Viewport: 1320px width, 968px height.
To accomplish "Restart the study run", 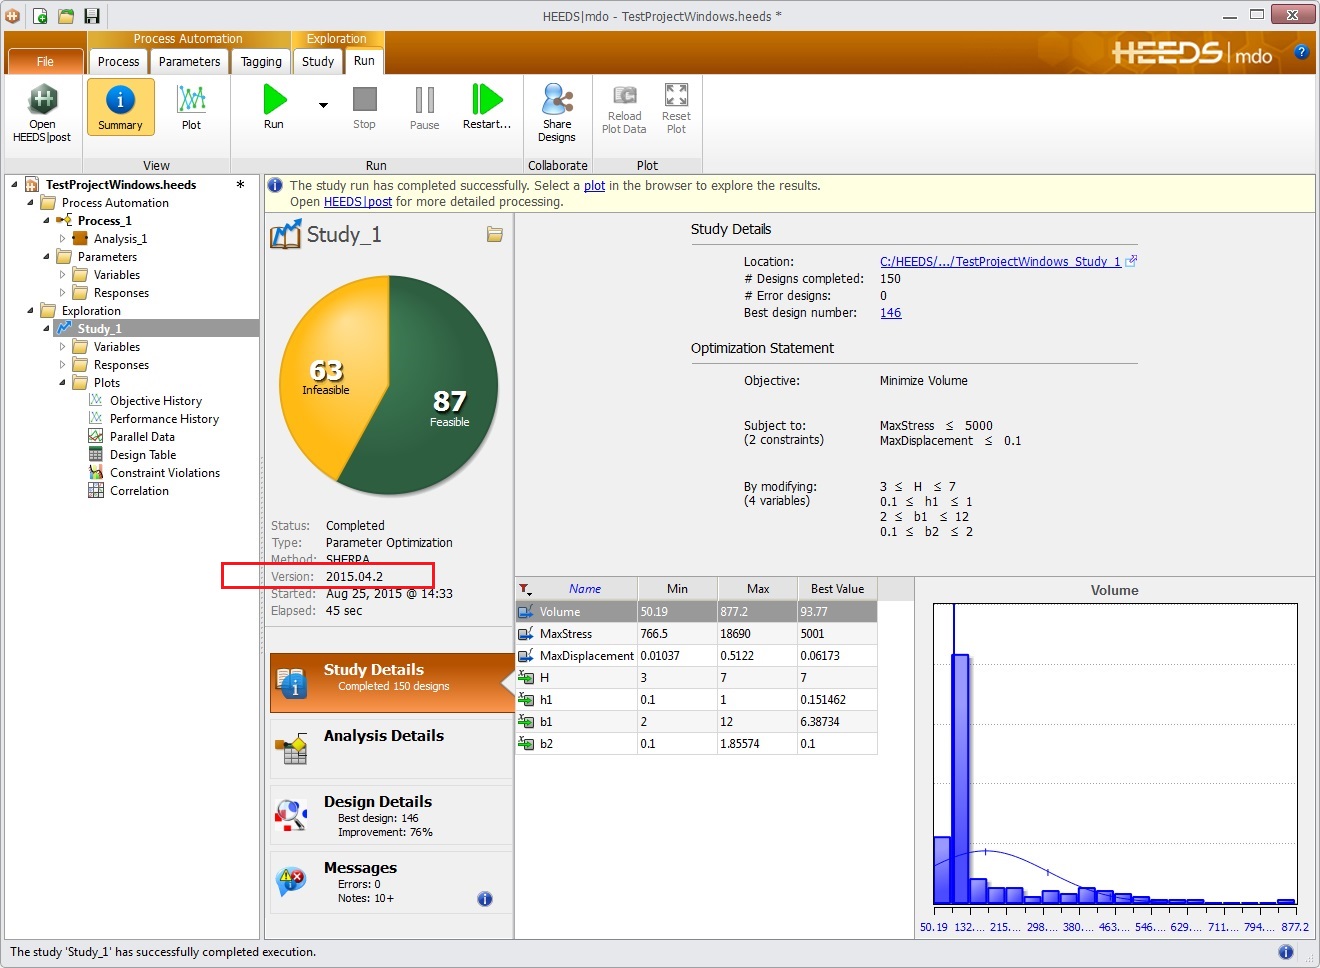I will point(487,107).
